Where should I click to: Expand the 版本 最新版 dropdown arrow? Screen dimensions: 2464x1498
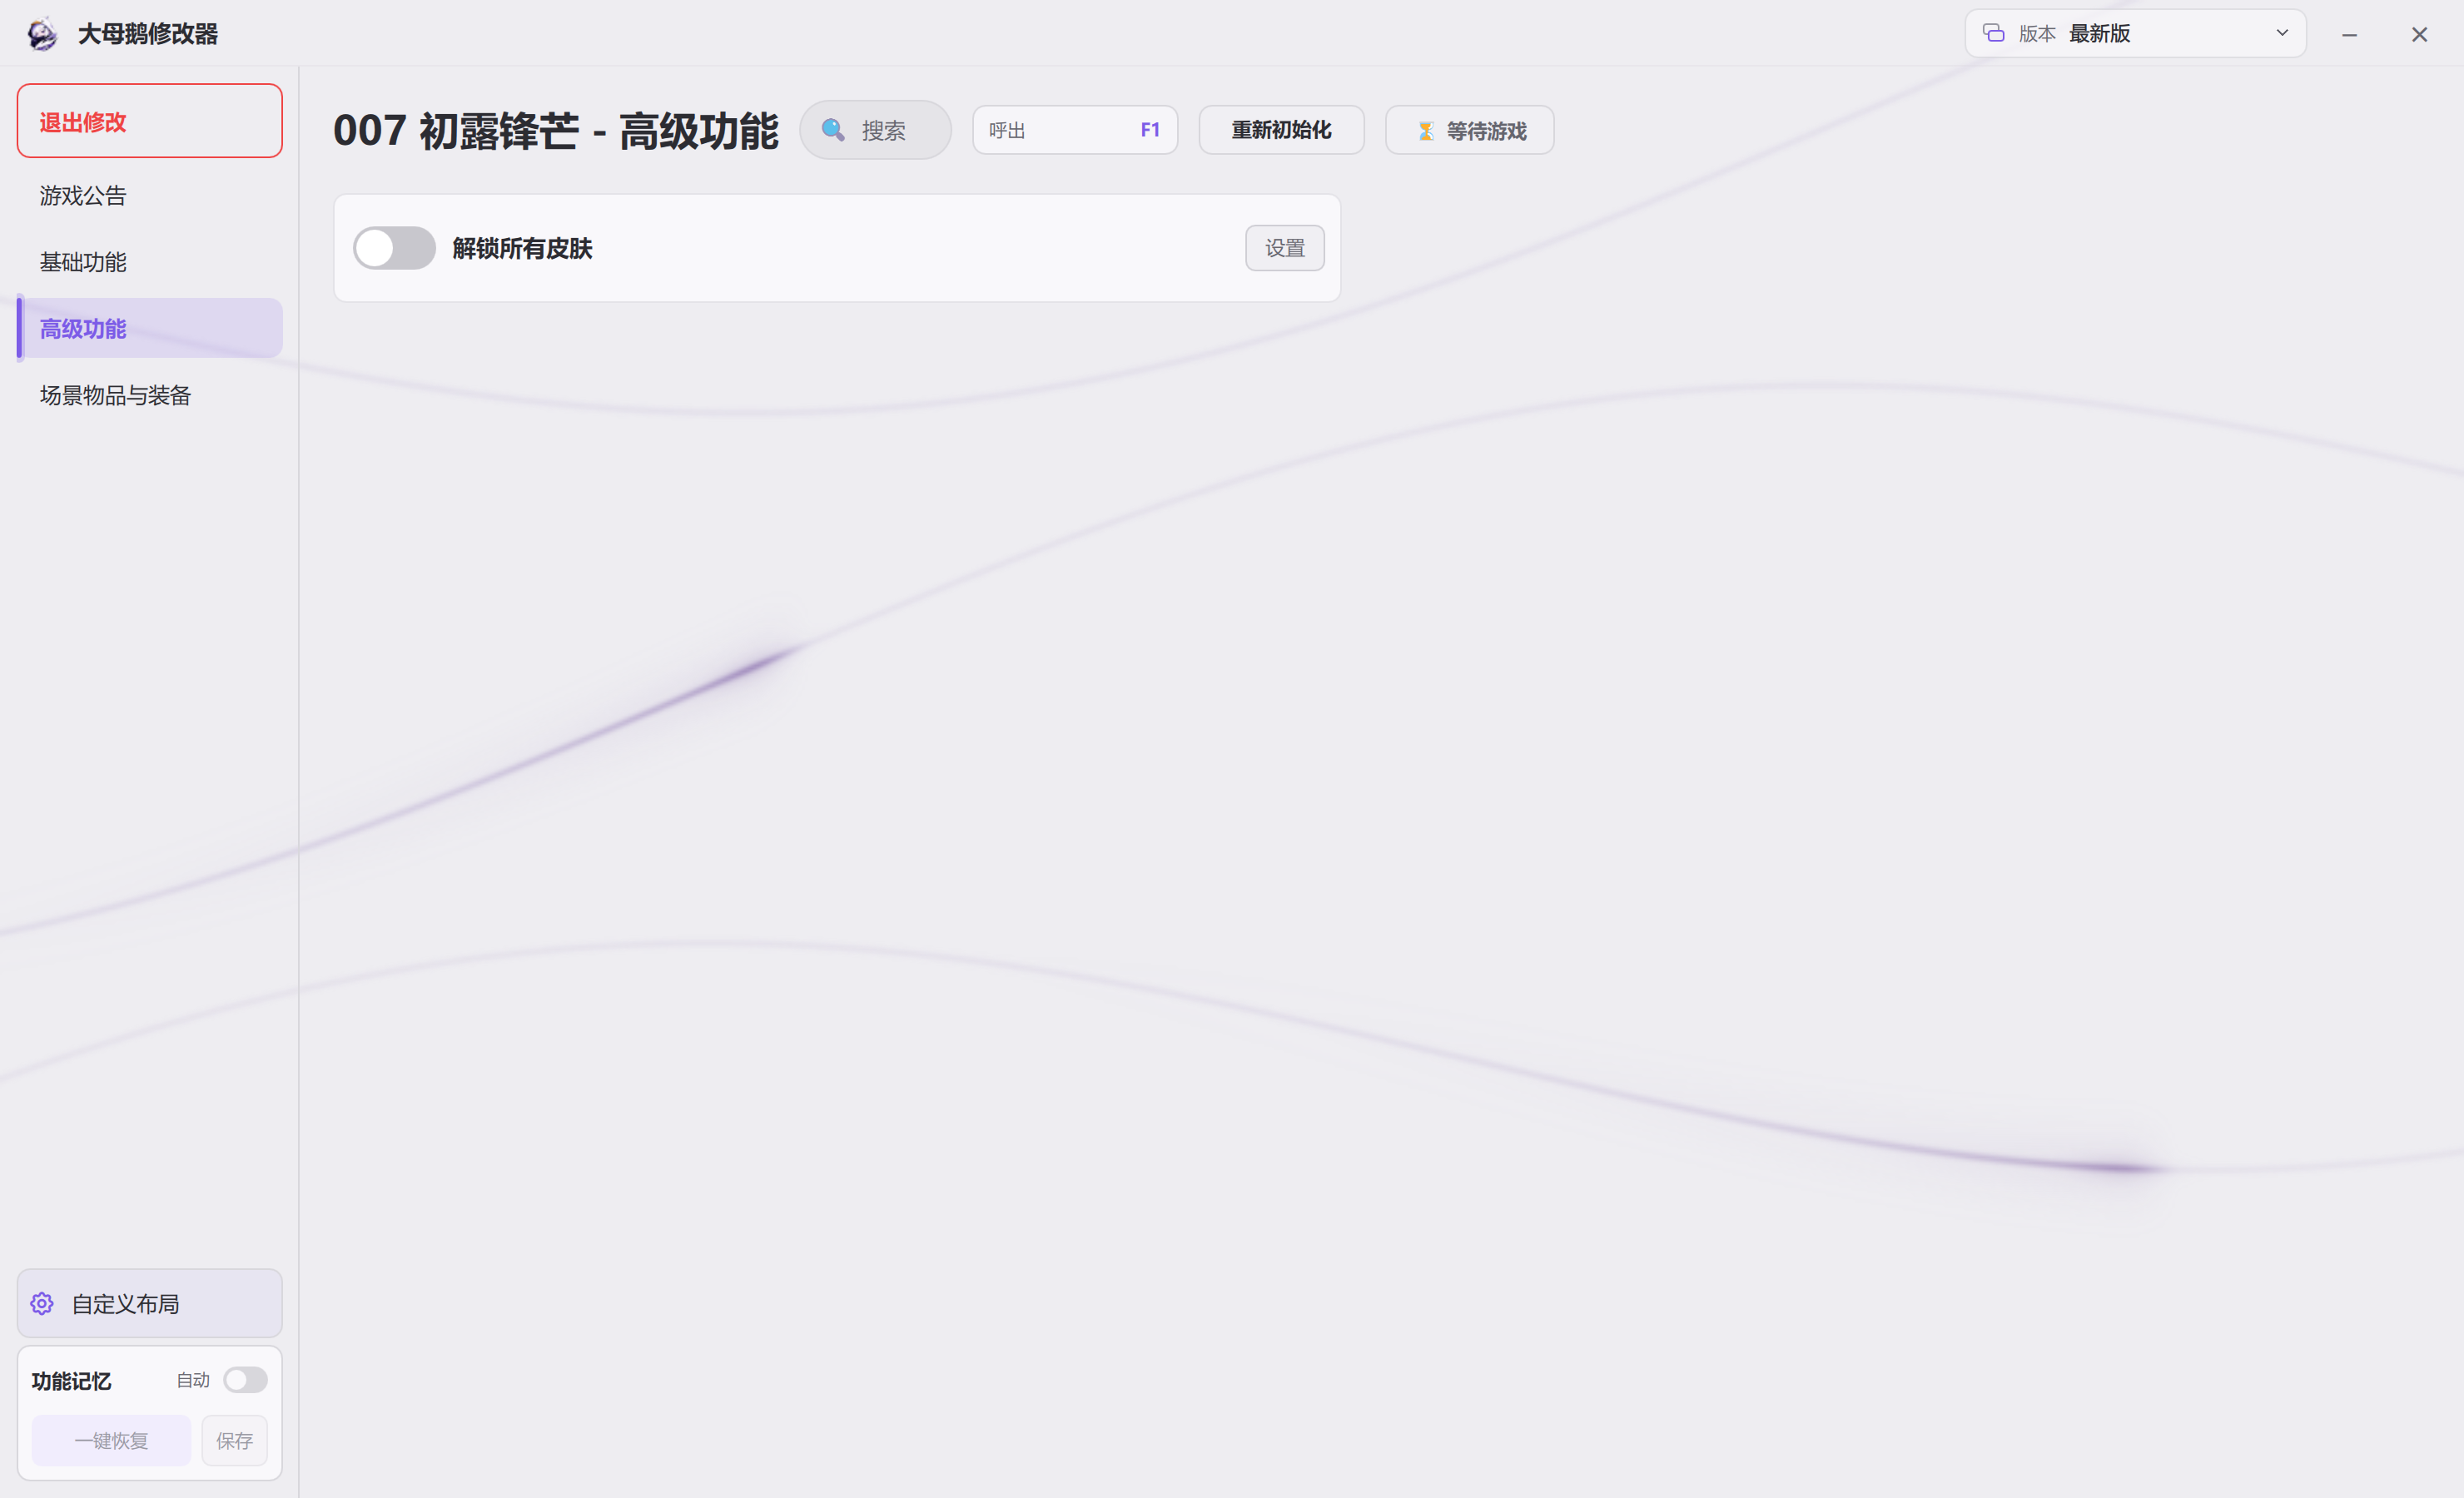tap(2282, 33)
